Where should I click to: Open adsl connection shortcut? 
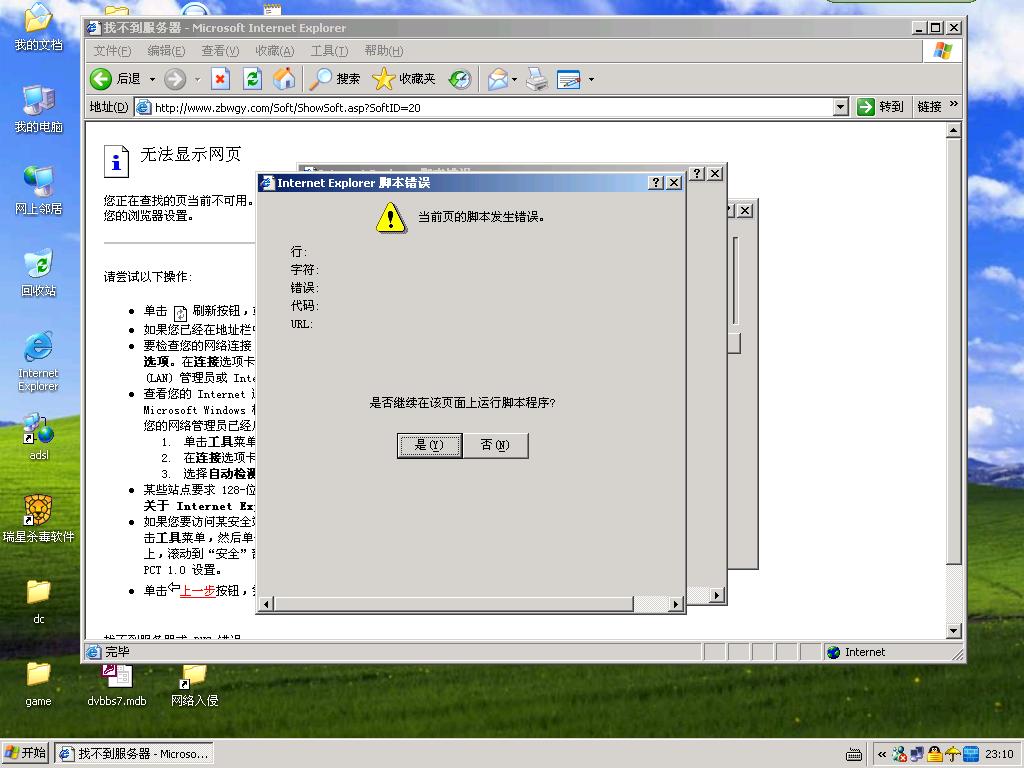(x=39, y=436)
